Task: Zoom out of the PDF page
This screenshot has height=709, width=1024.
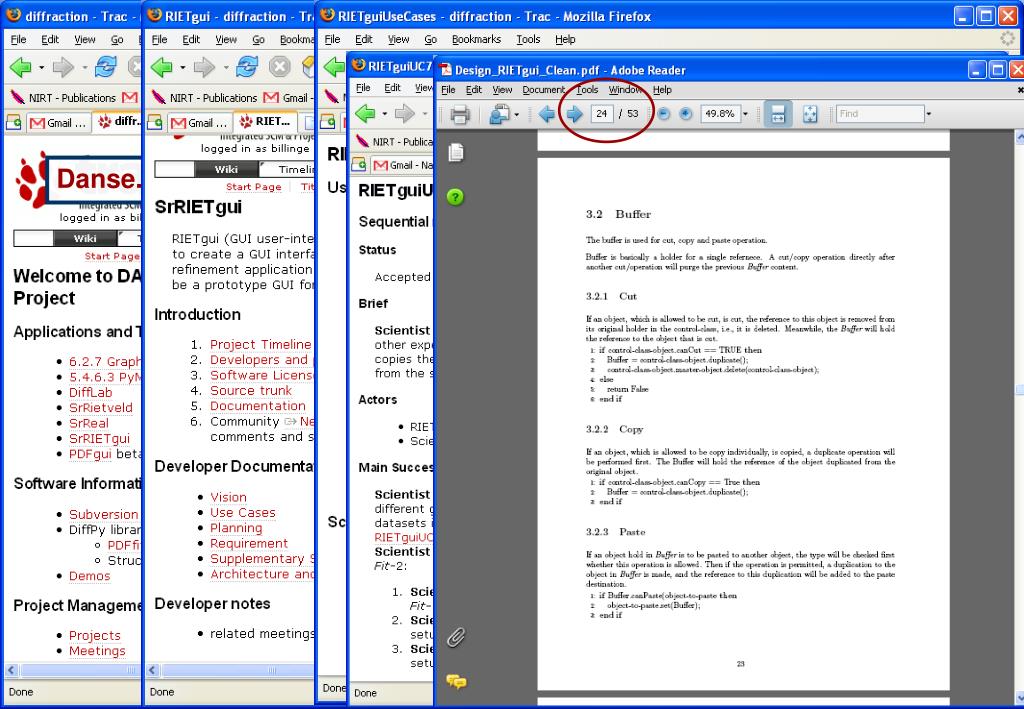Action: (x=664, y=114)
